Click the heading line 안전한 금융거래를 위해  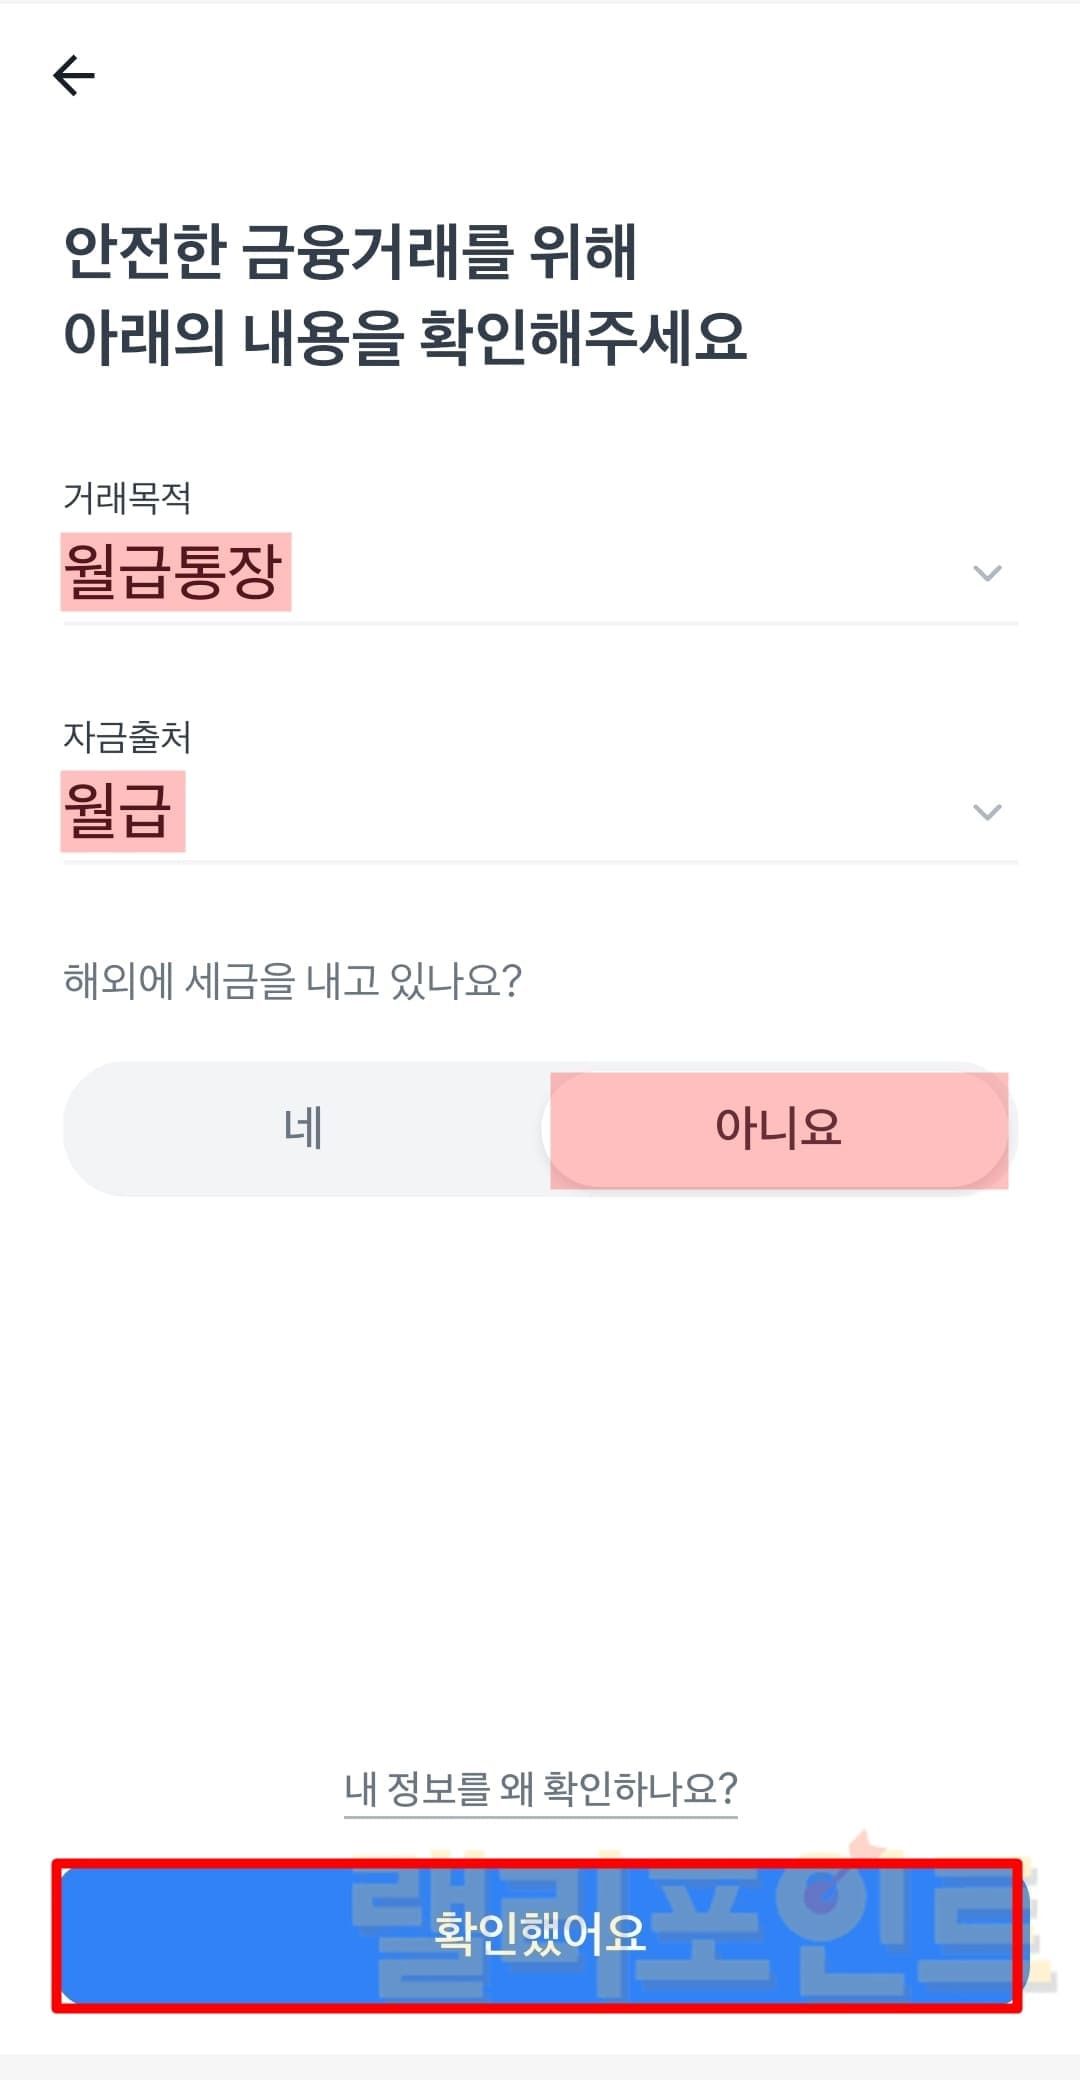click(x=350, y=251)
